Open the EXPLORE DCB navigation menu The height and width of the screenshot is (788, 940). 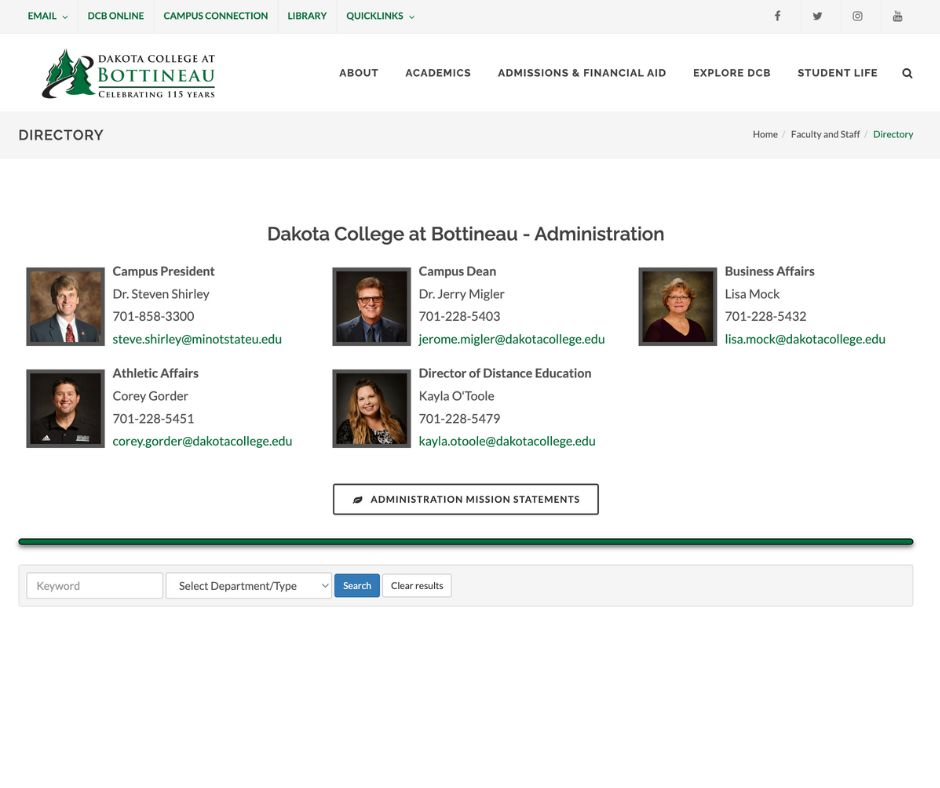tap(731, 73)
